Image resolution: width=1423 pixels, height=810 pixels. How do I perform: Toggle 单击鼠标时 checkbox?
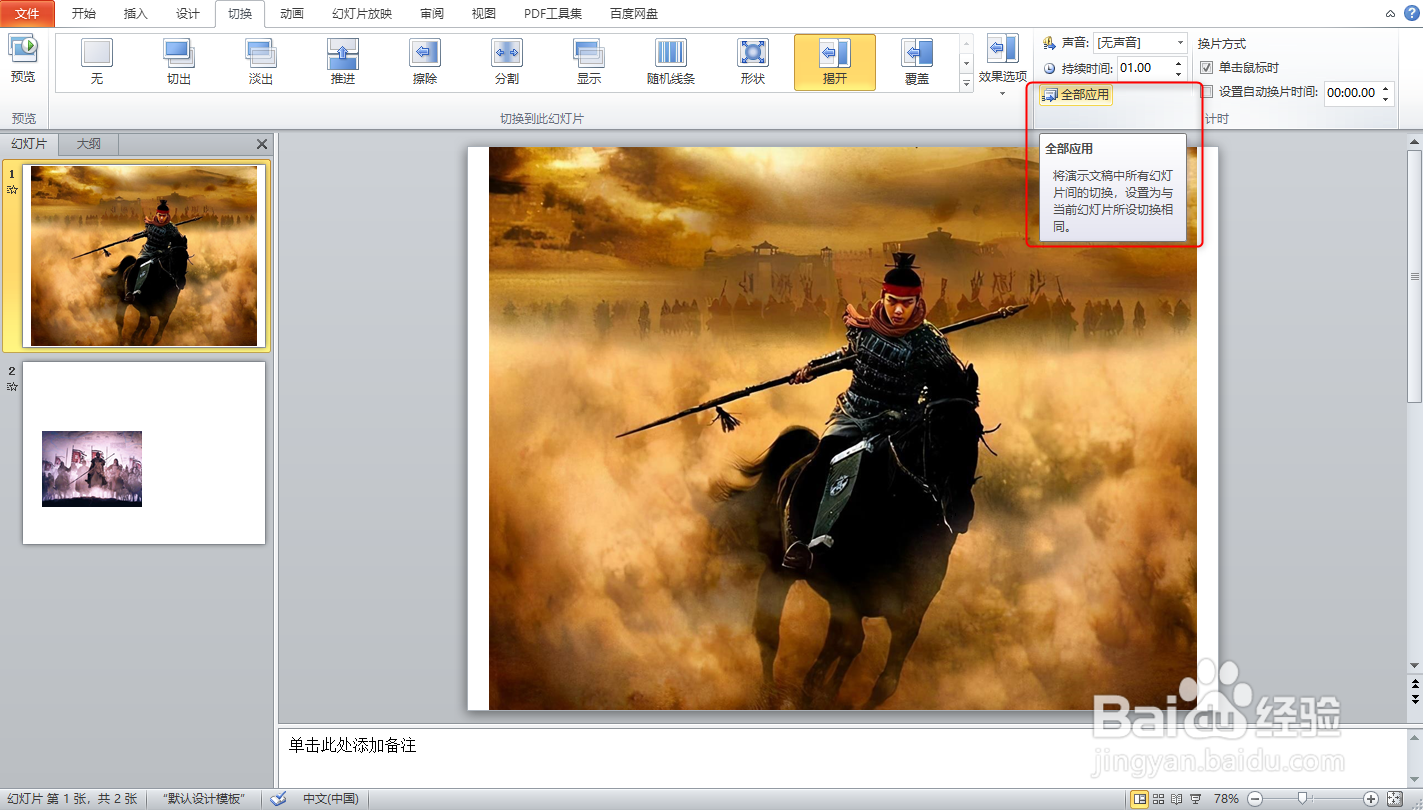(1207, 68)
